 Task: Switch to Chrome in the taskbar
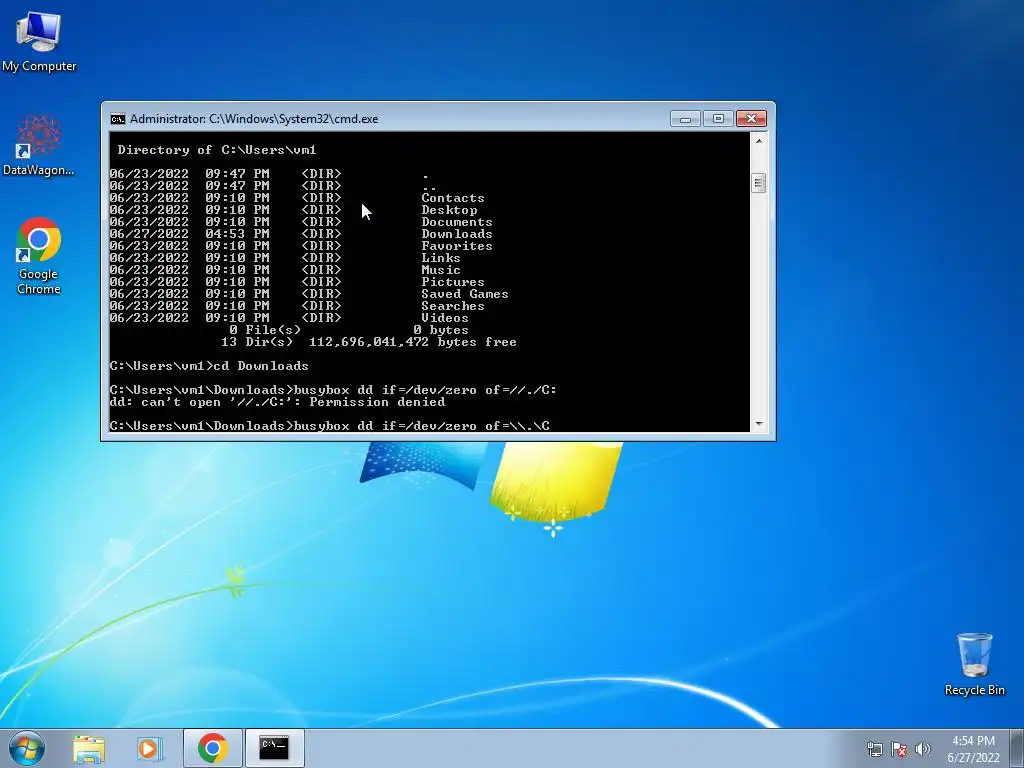pos(212,748)
